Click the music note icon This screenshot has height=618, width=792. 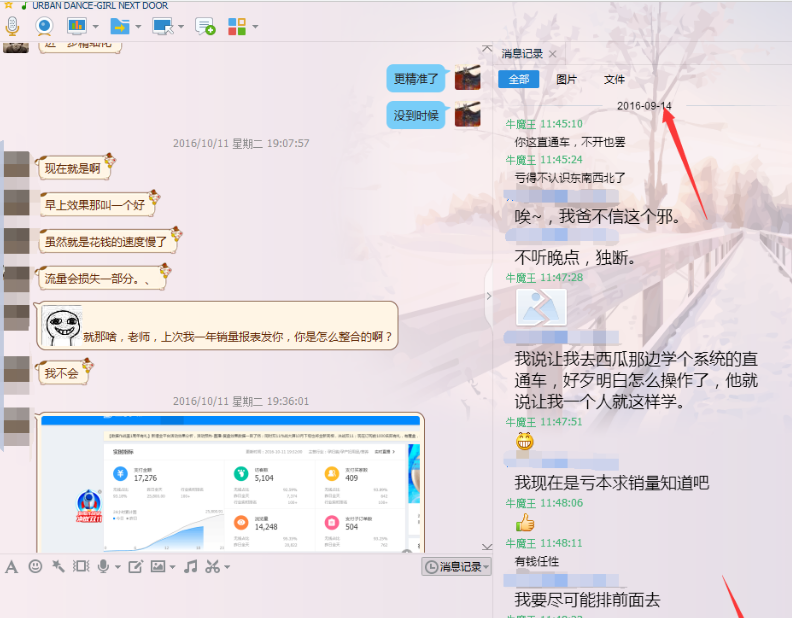[x=190, y=566]
